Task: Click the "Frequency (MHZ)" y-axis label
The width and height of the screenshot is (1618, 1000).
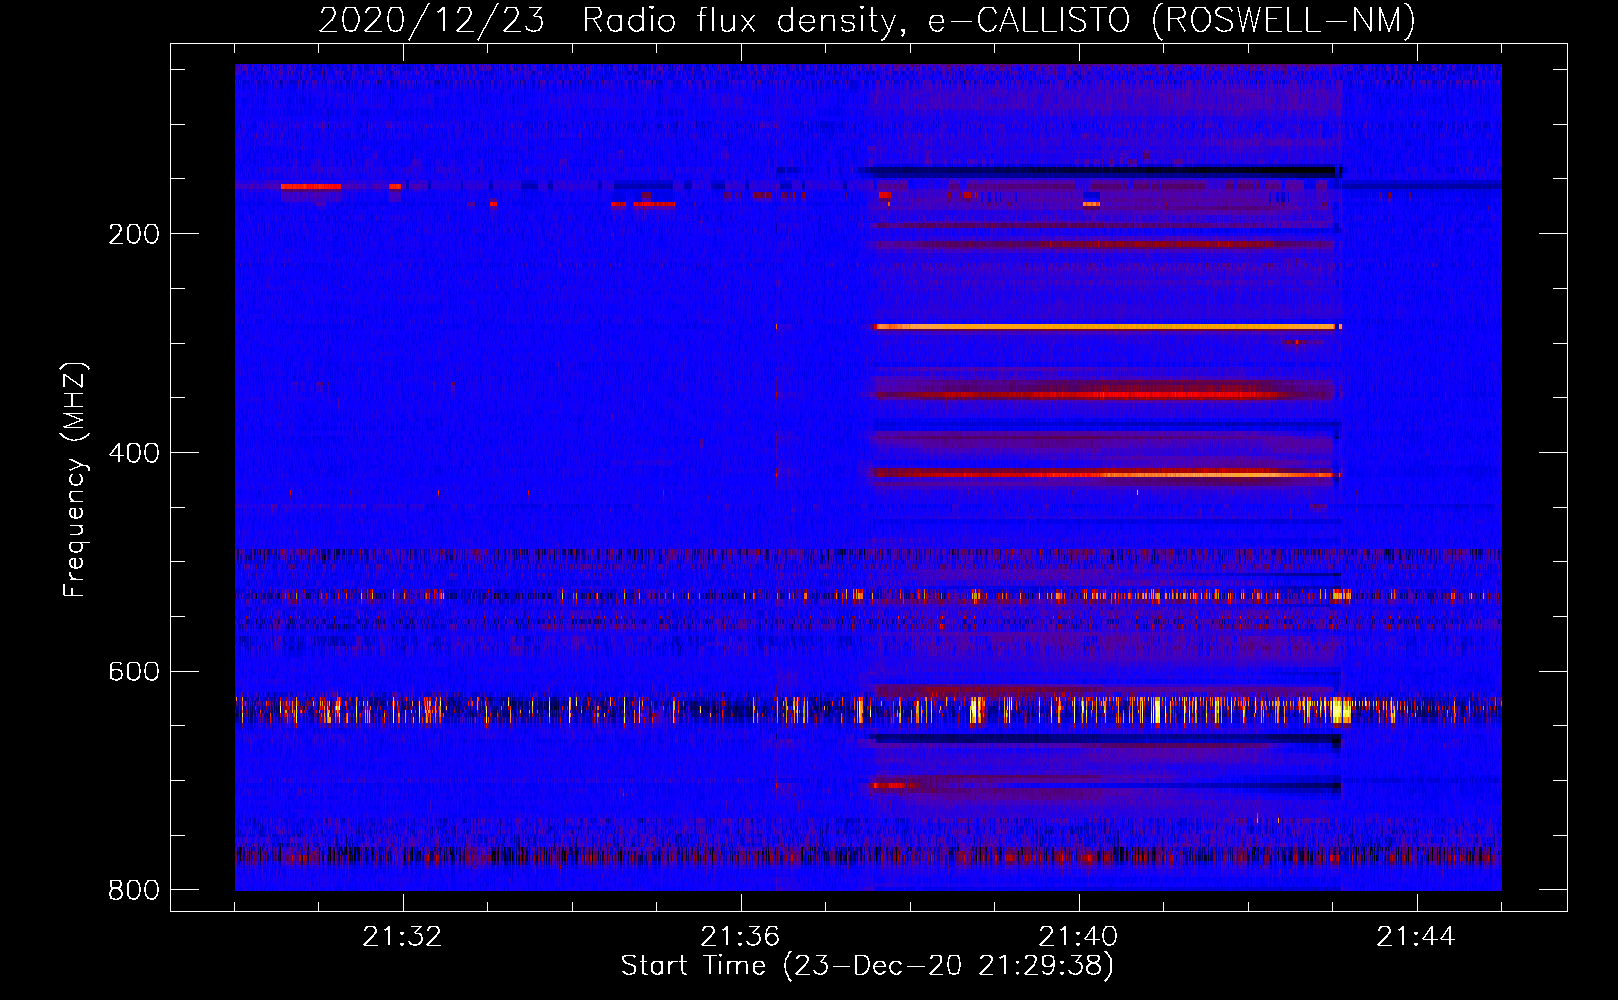Action: pos(75,480)
